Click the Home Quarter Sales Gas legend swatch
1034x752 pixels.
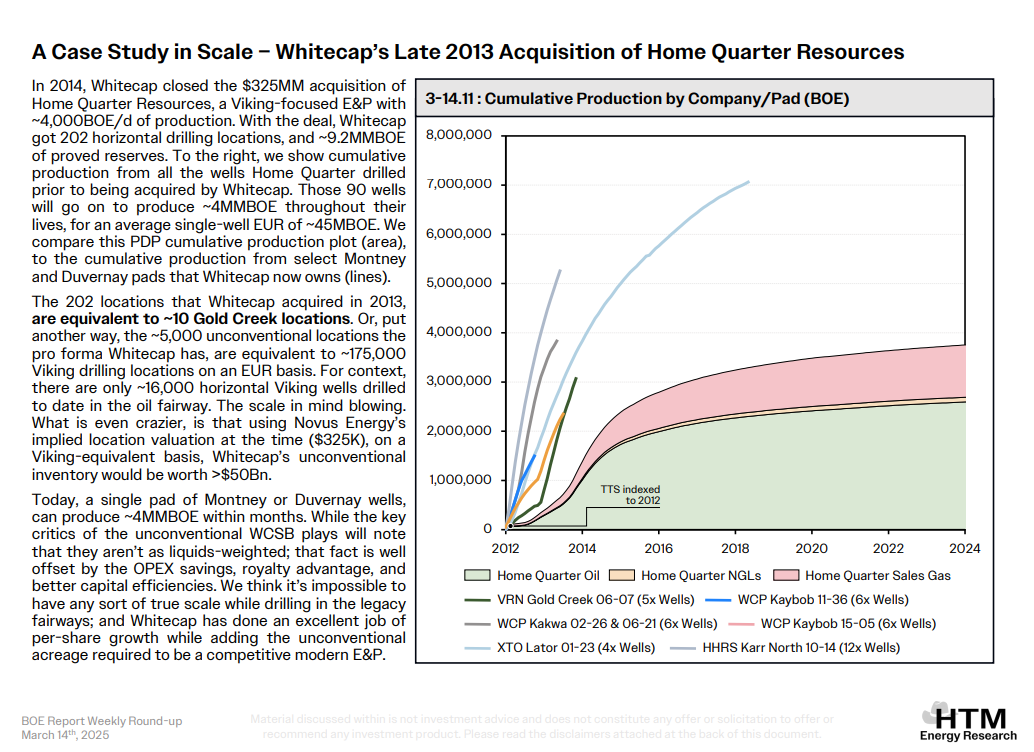click(785, 575)
